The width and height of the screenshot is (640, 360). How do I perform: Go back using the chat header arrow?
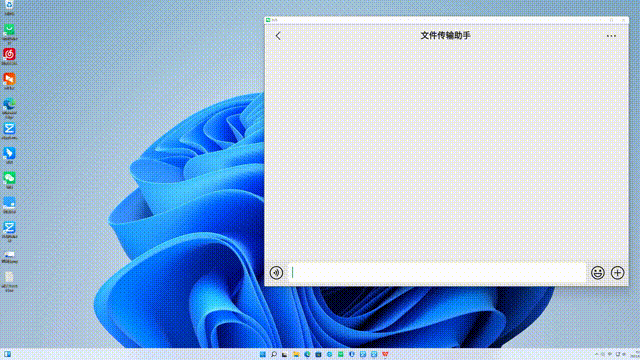[278, 36]
